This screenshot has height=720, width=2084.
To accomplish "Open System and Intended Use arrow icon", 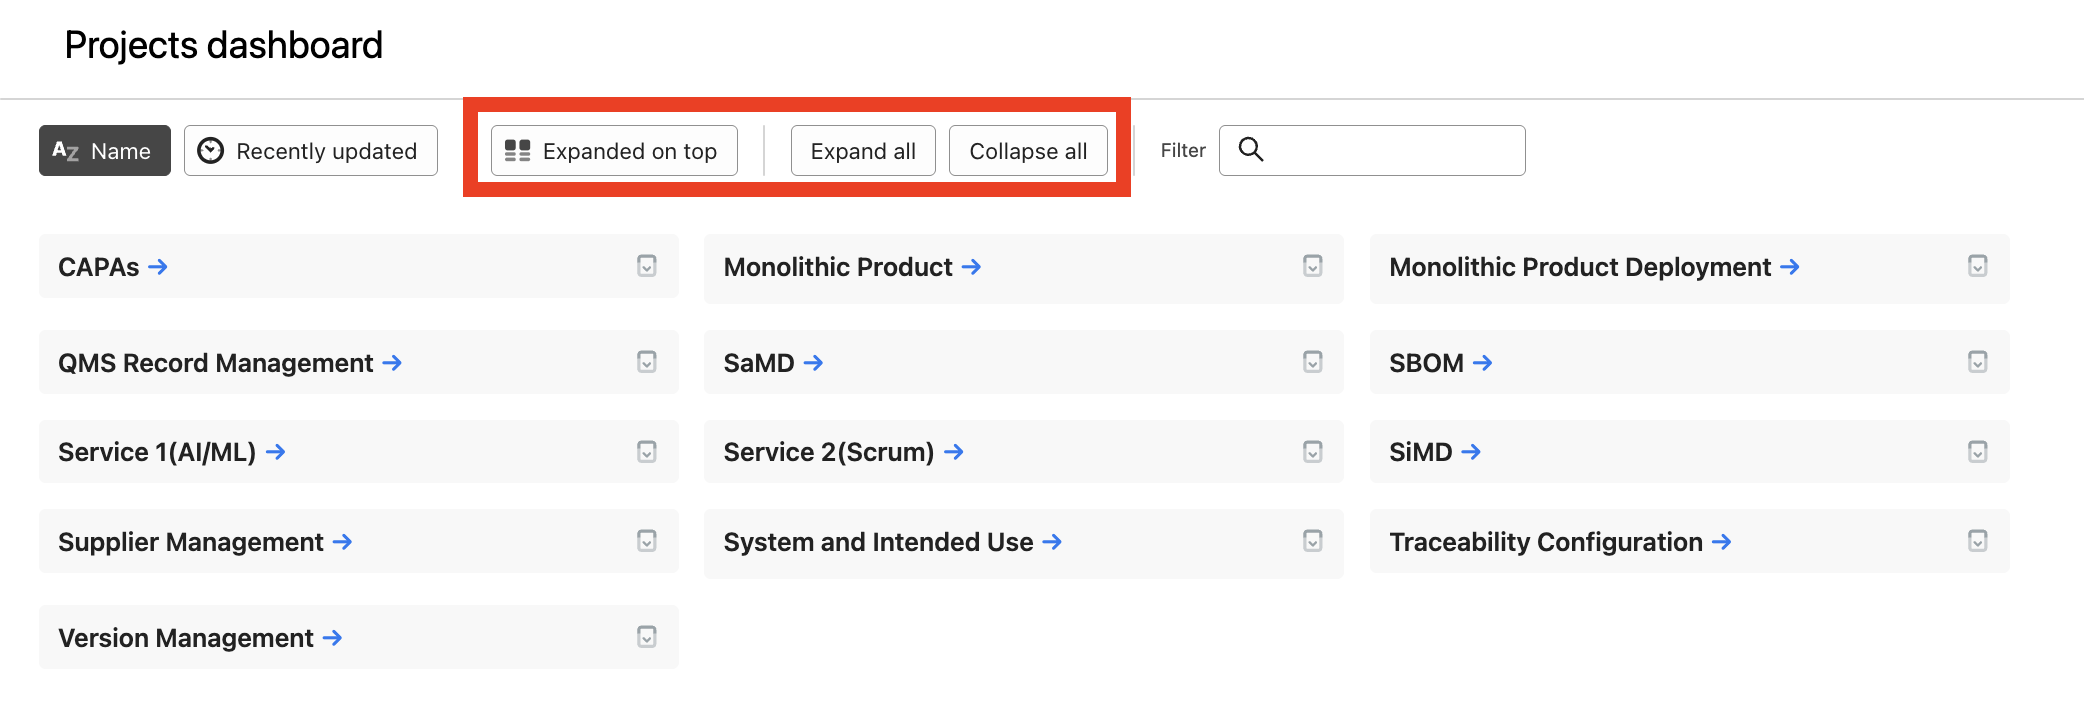I will [x=1052, y=542].
